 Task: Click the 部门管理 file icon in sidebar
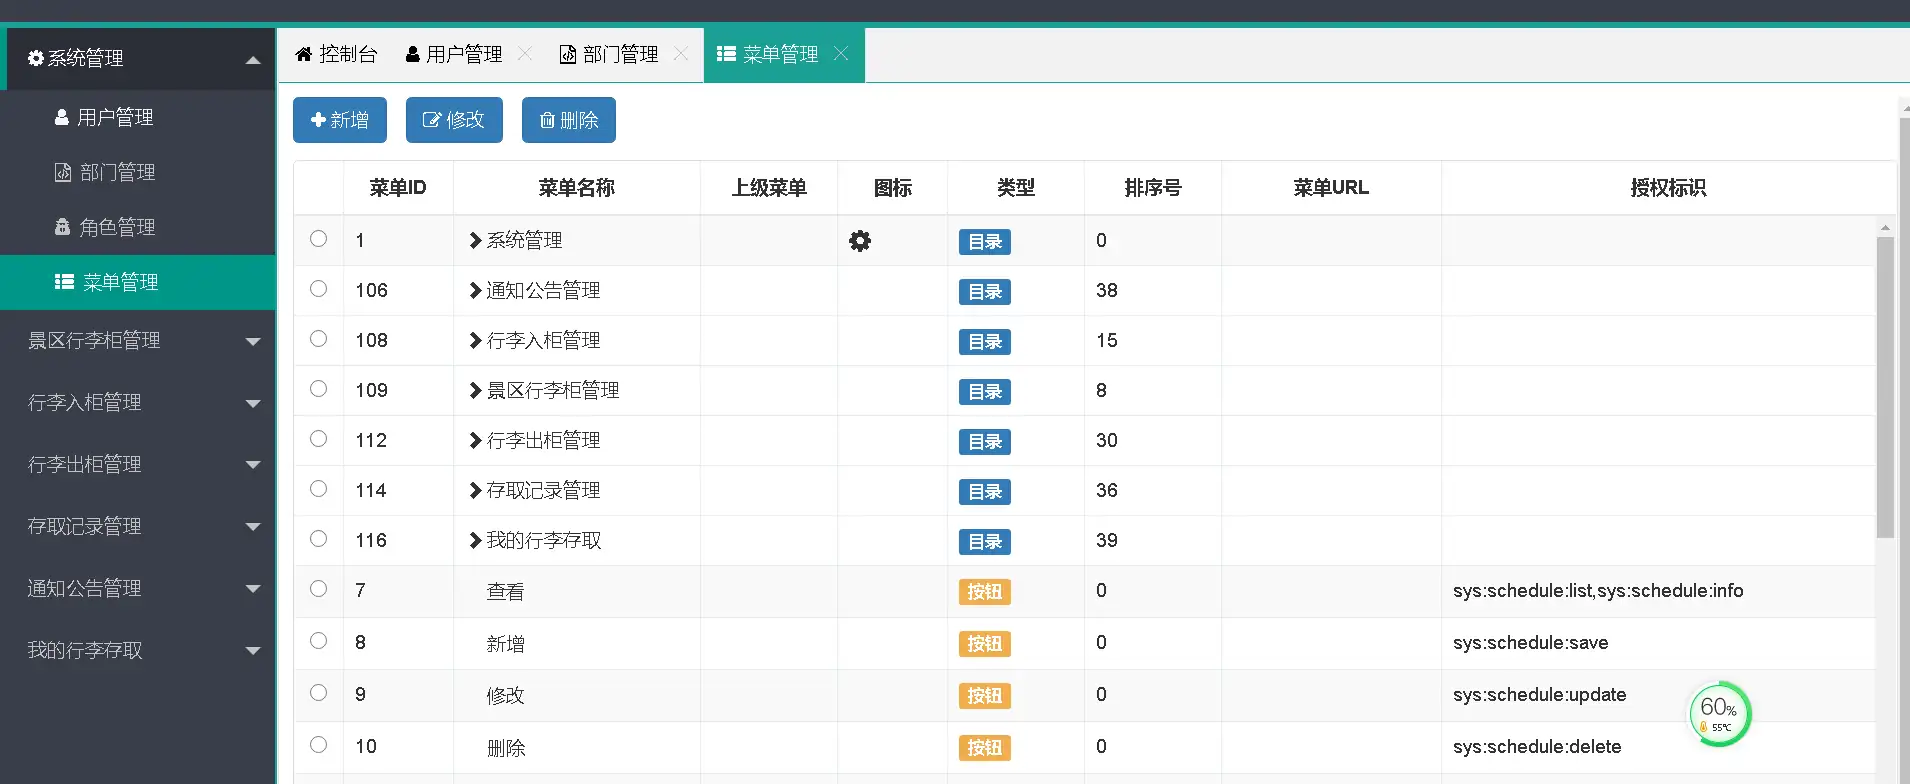63,172
